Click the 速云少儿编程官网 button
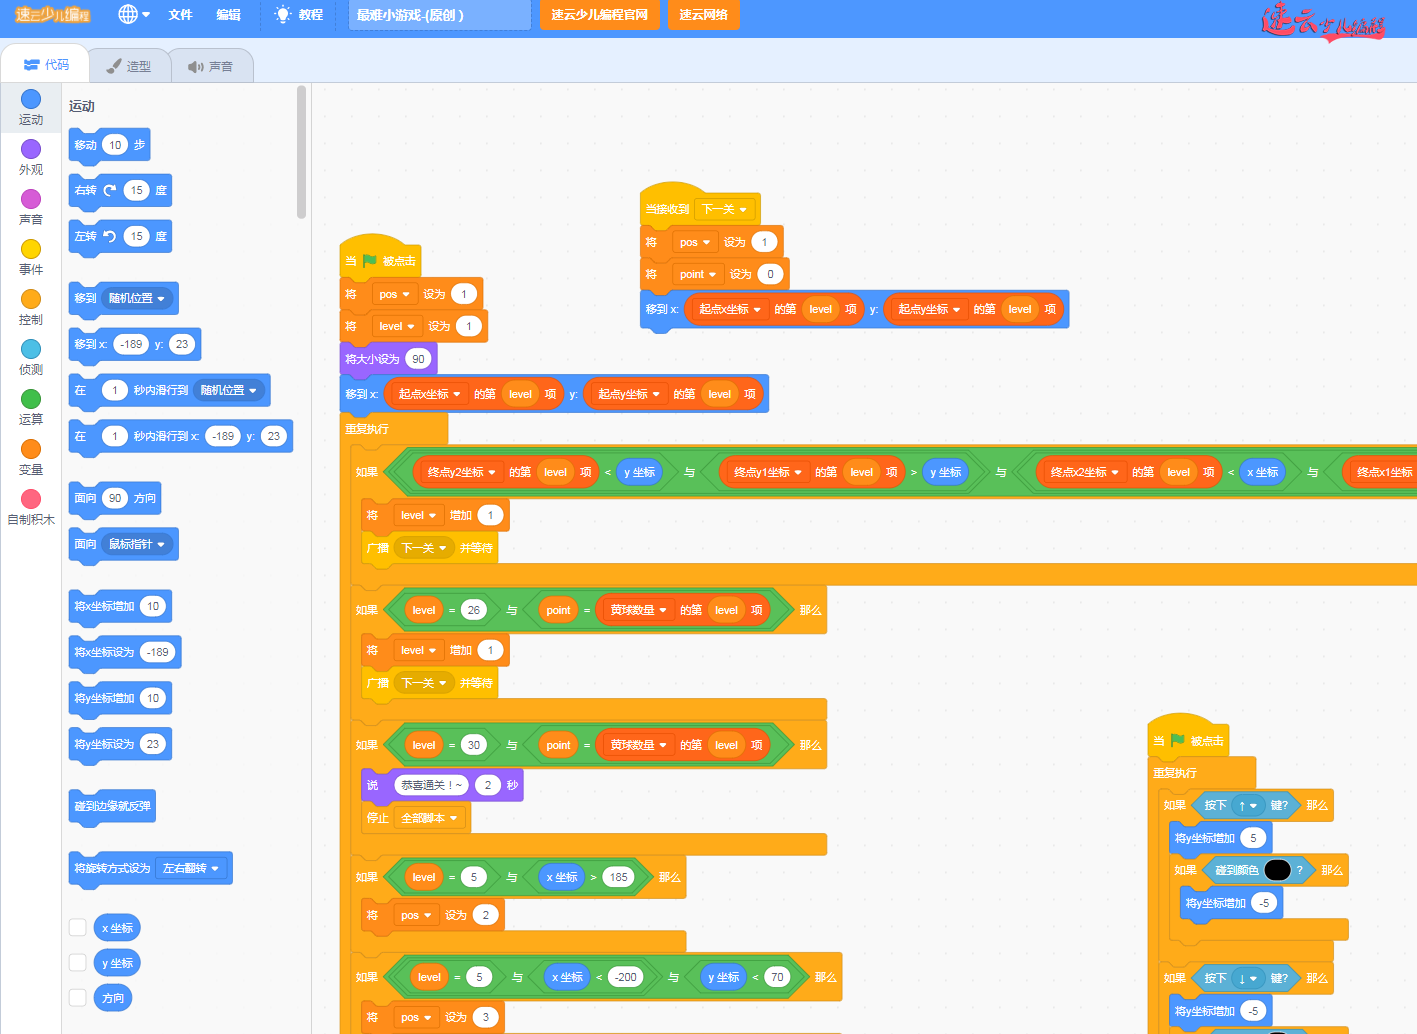Image resolution: width=1417 pixels, height=1034 pixels. (x=600, y=14)
